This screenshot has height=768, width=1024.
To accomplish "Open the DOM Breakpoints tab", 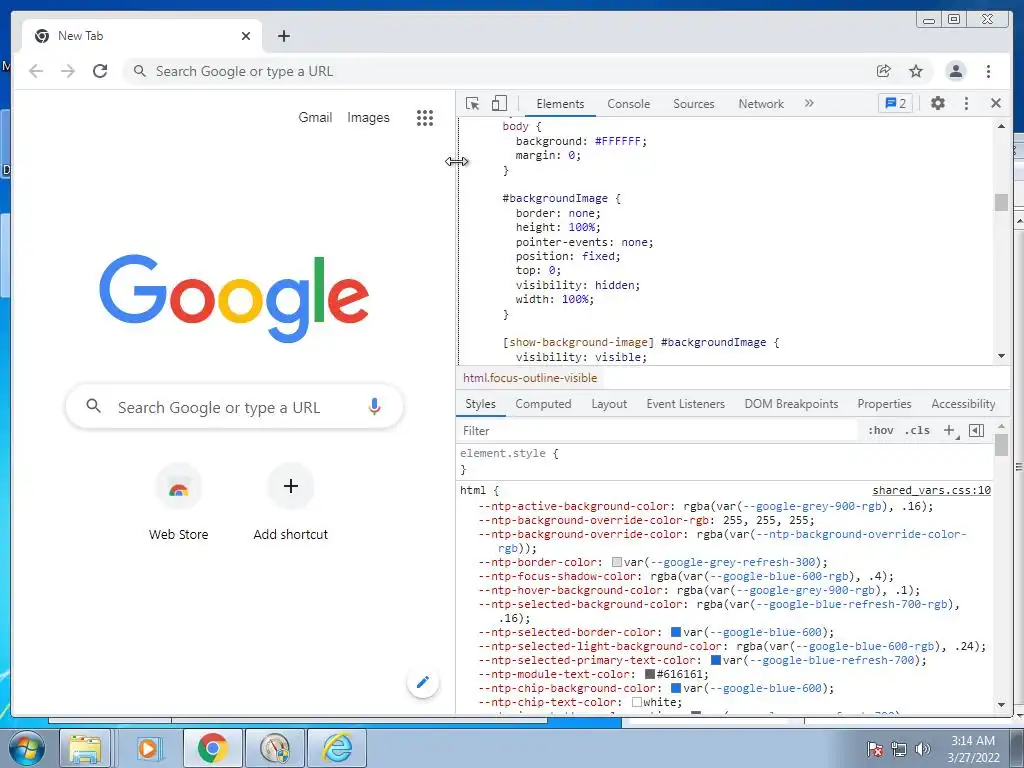I will tap(792, 404).
